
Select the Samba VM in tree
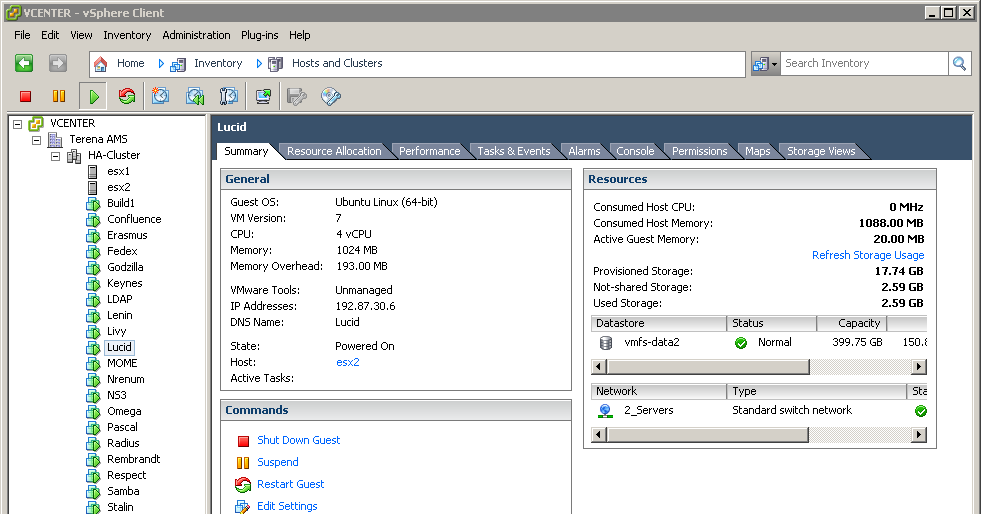[123, 491]
